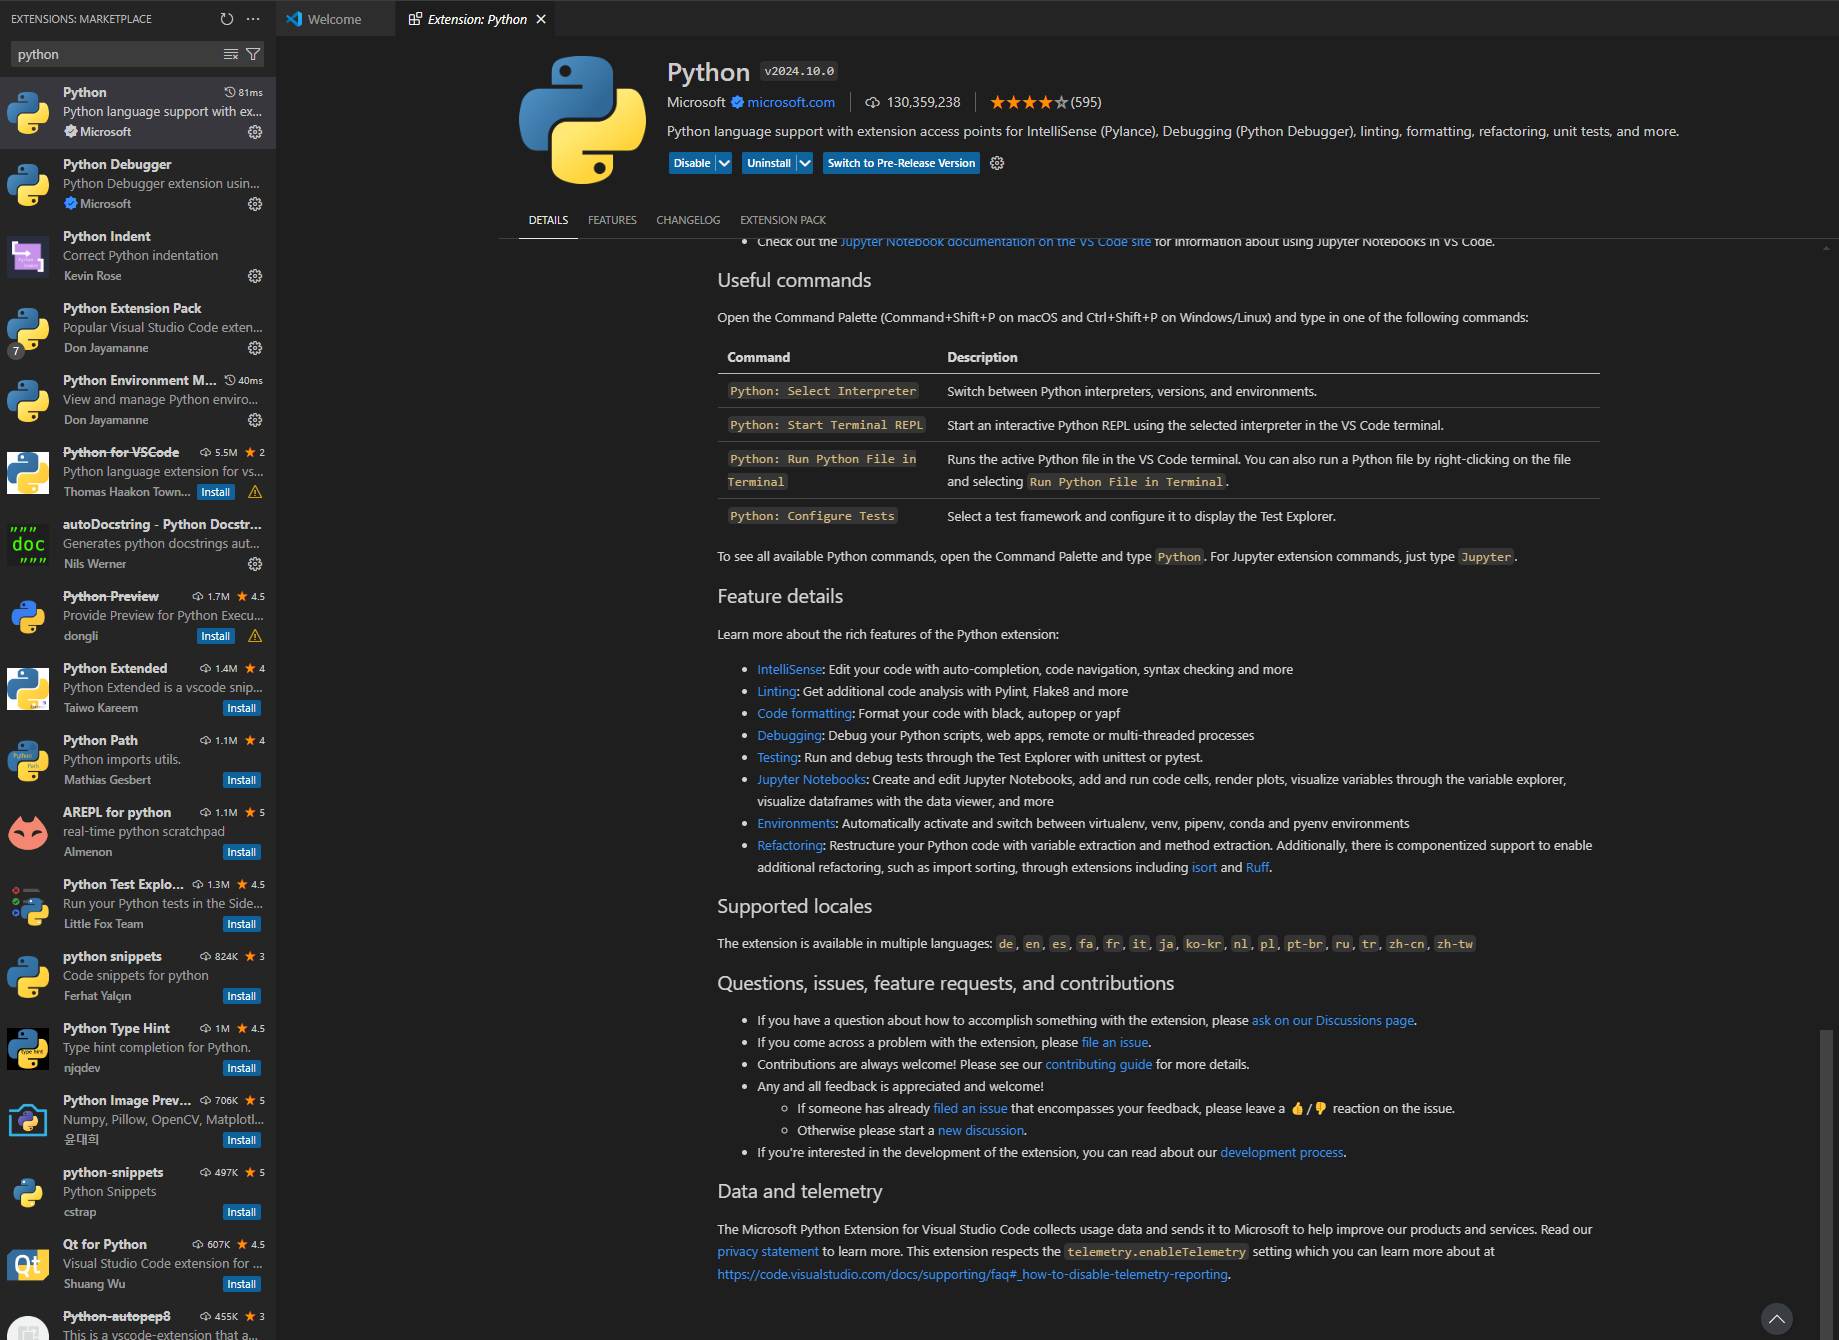Open Python Indent settings gear
1839x1340 pixels.
click(x=255, y=276)
